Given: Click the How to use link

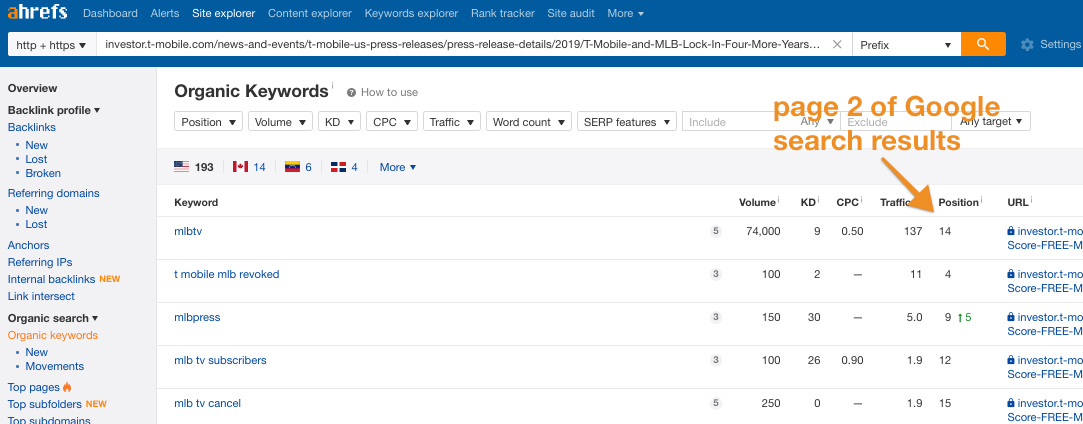Looking at the screenshot, I should (389, 93).
